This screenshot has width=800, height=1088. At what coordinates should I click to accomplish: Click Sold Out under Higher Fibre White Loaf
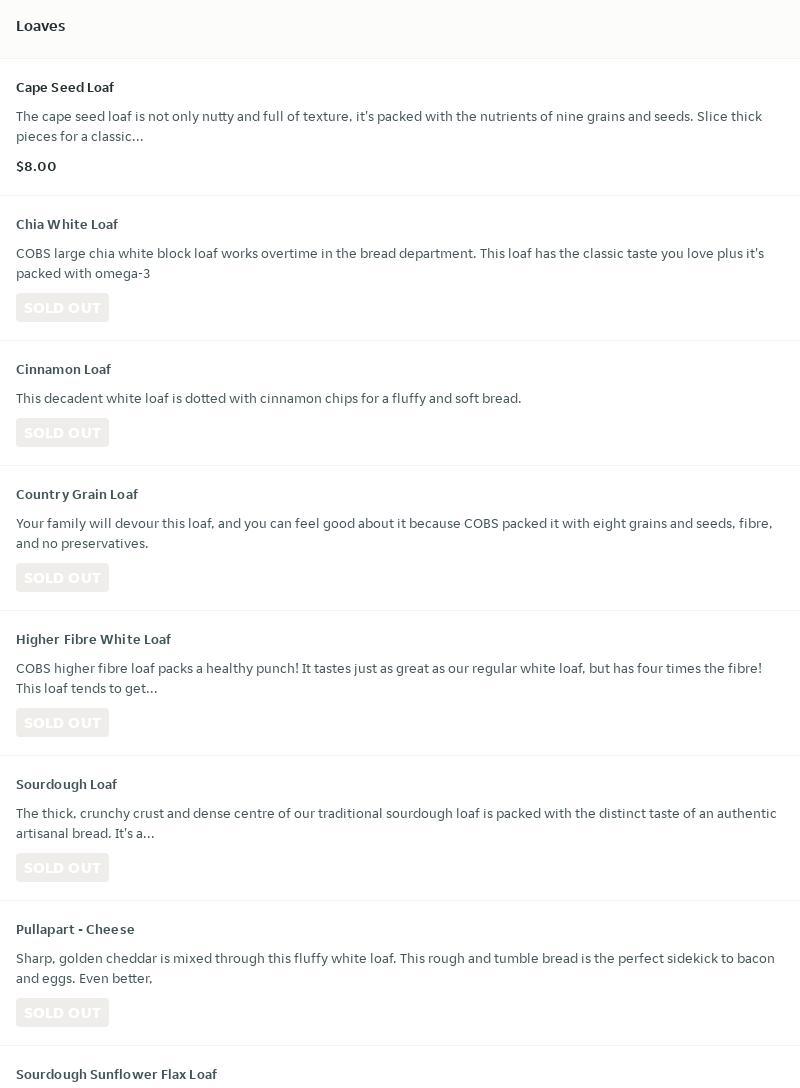[62, 723]
